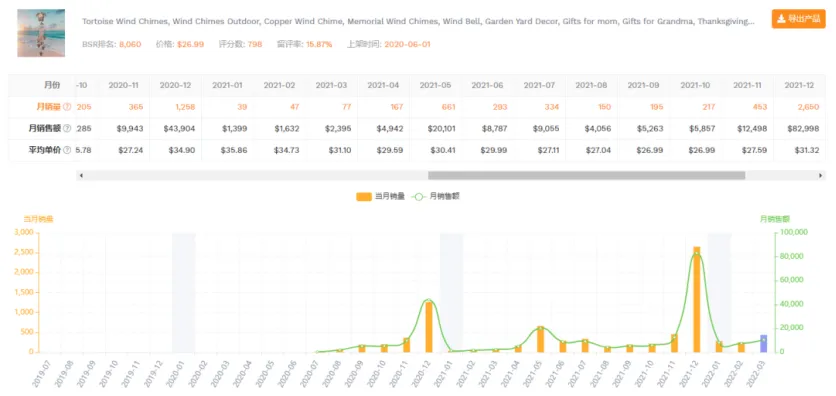Click help icon next to 平均单价
836x396 pixels.
coord(67,150)
